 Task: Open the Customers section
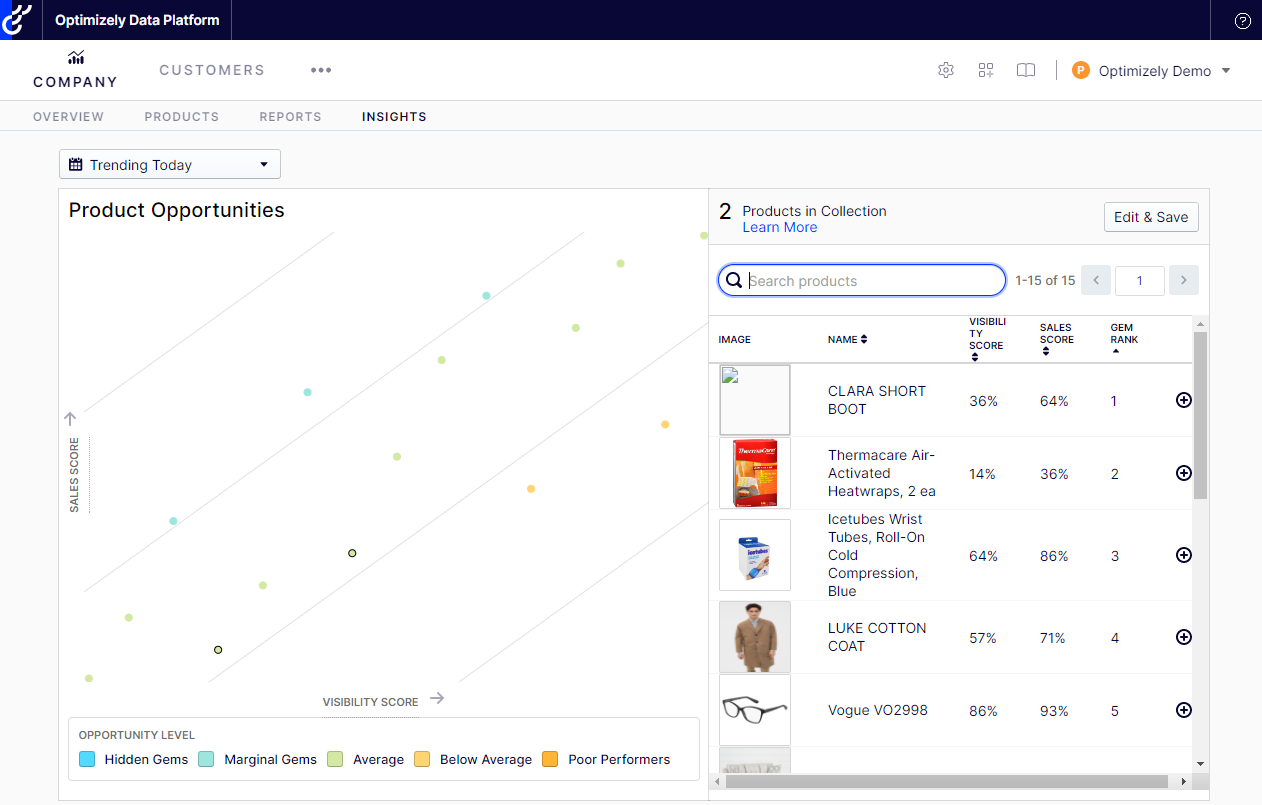pyautogui.click(x=212, y=70)
